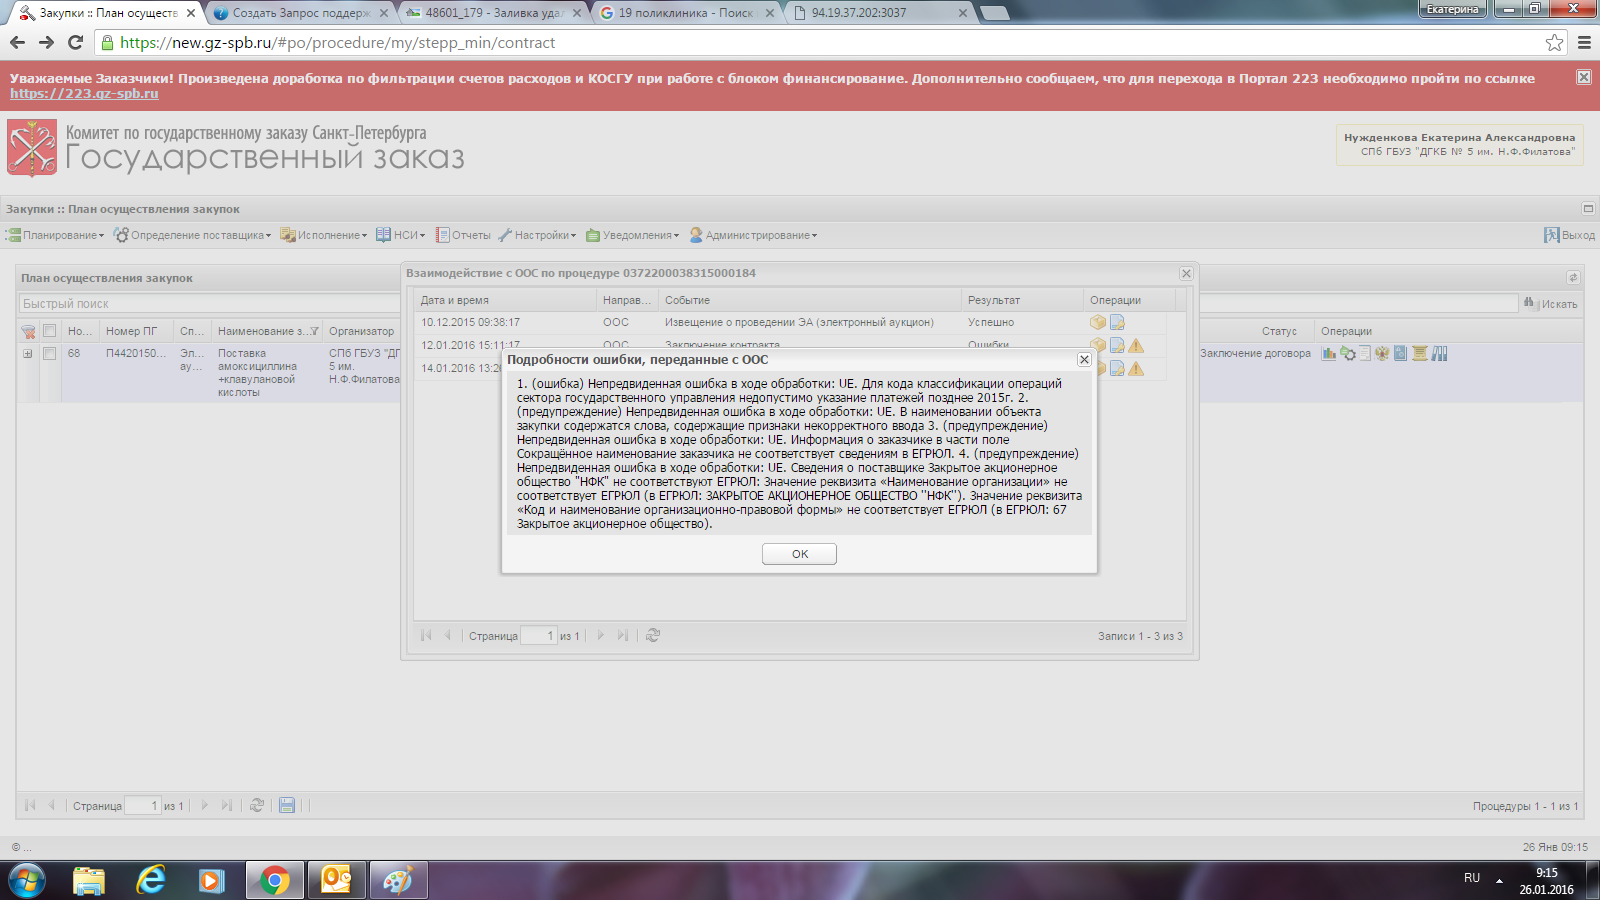Open Internet Explorer from the taskbar
This screenshot has width=1600, height=900.
(x=151, y=880)
